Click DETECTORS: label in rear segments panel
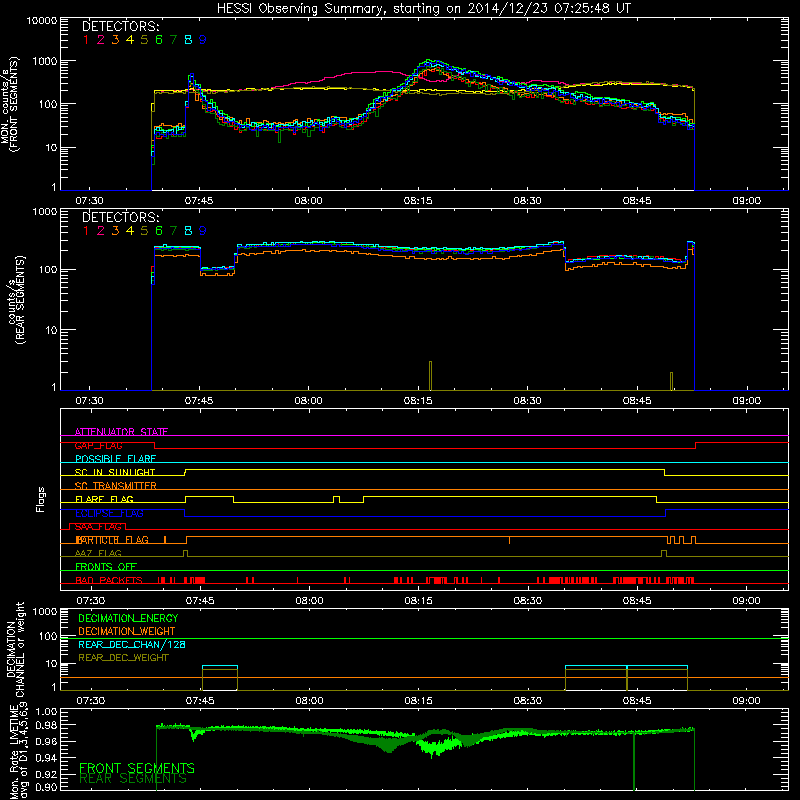800x800 pixels. click(x=120, y=217)
